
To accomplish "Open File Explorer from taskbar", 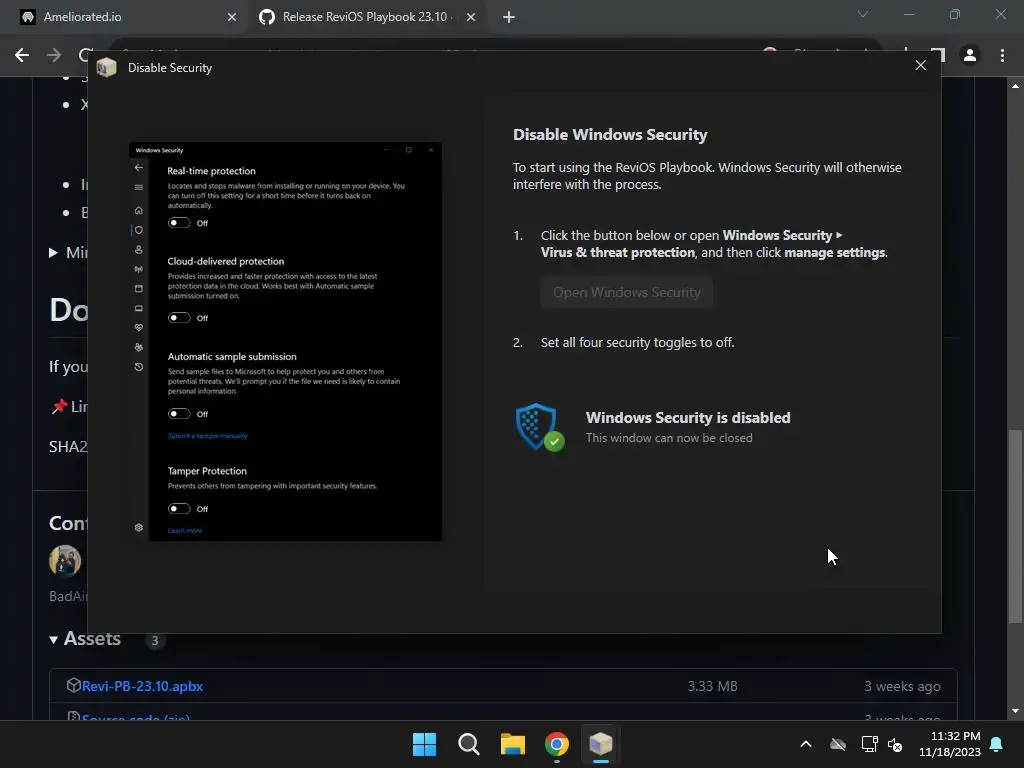I will [x=513, y=744].
